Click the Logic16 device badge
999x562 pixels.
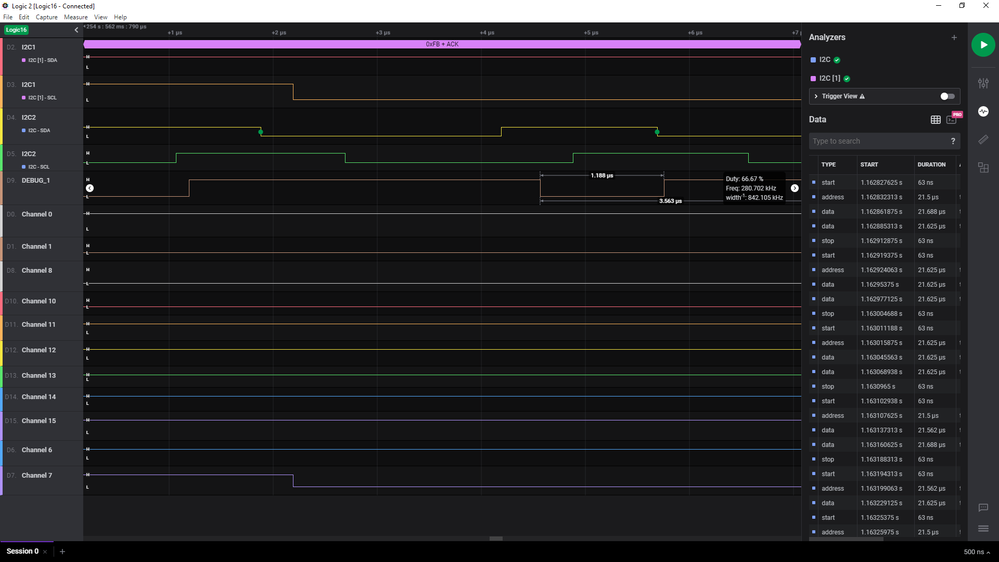click(x=16, y=30)
